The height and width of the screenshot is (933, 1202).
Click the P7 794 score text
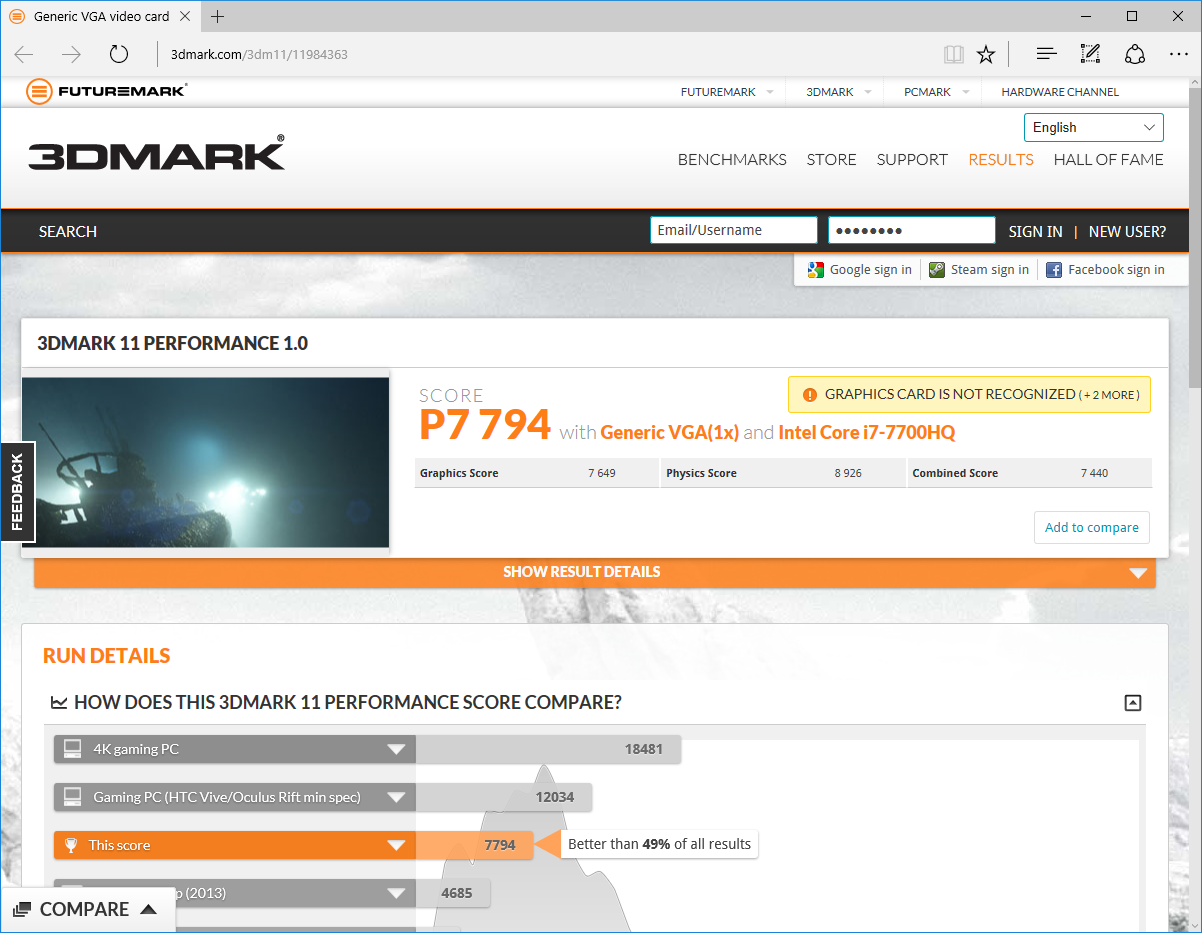[485, 424]
